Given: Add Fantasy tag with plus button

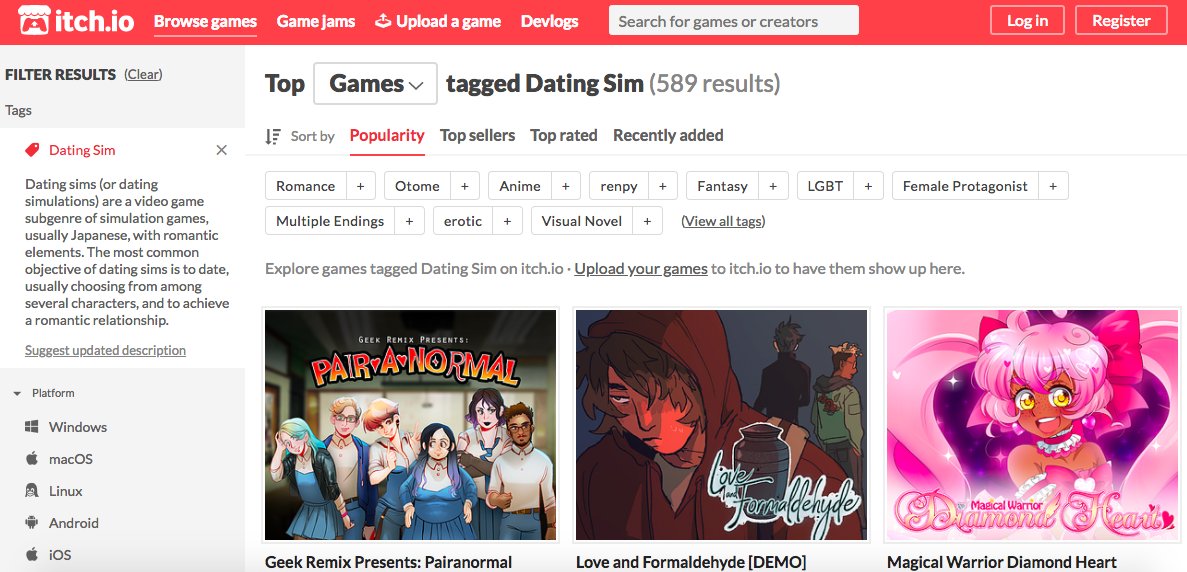Looking at the screenshot, I should click(x=773, y=186).
